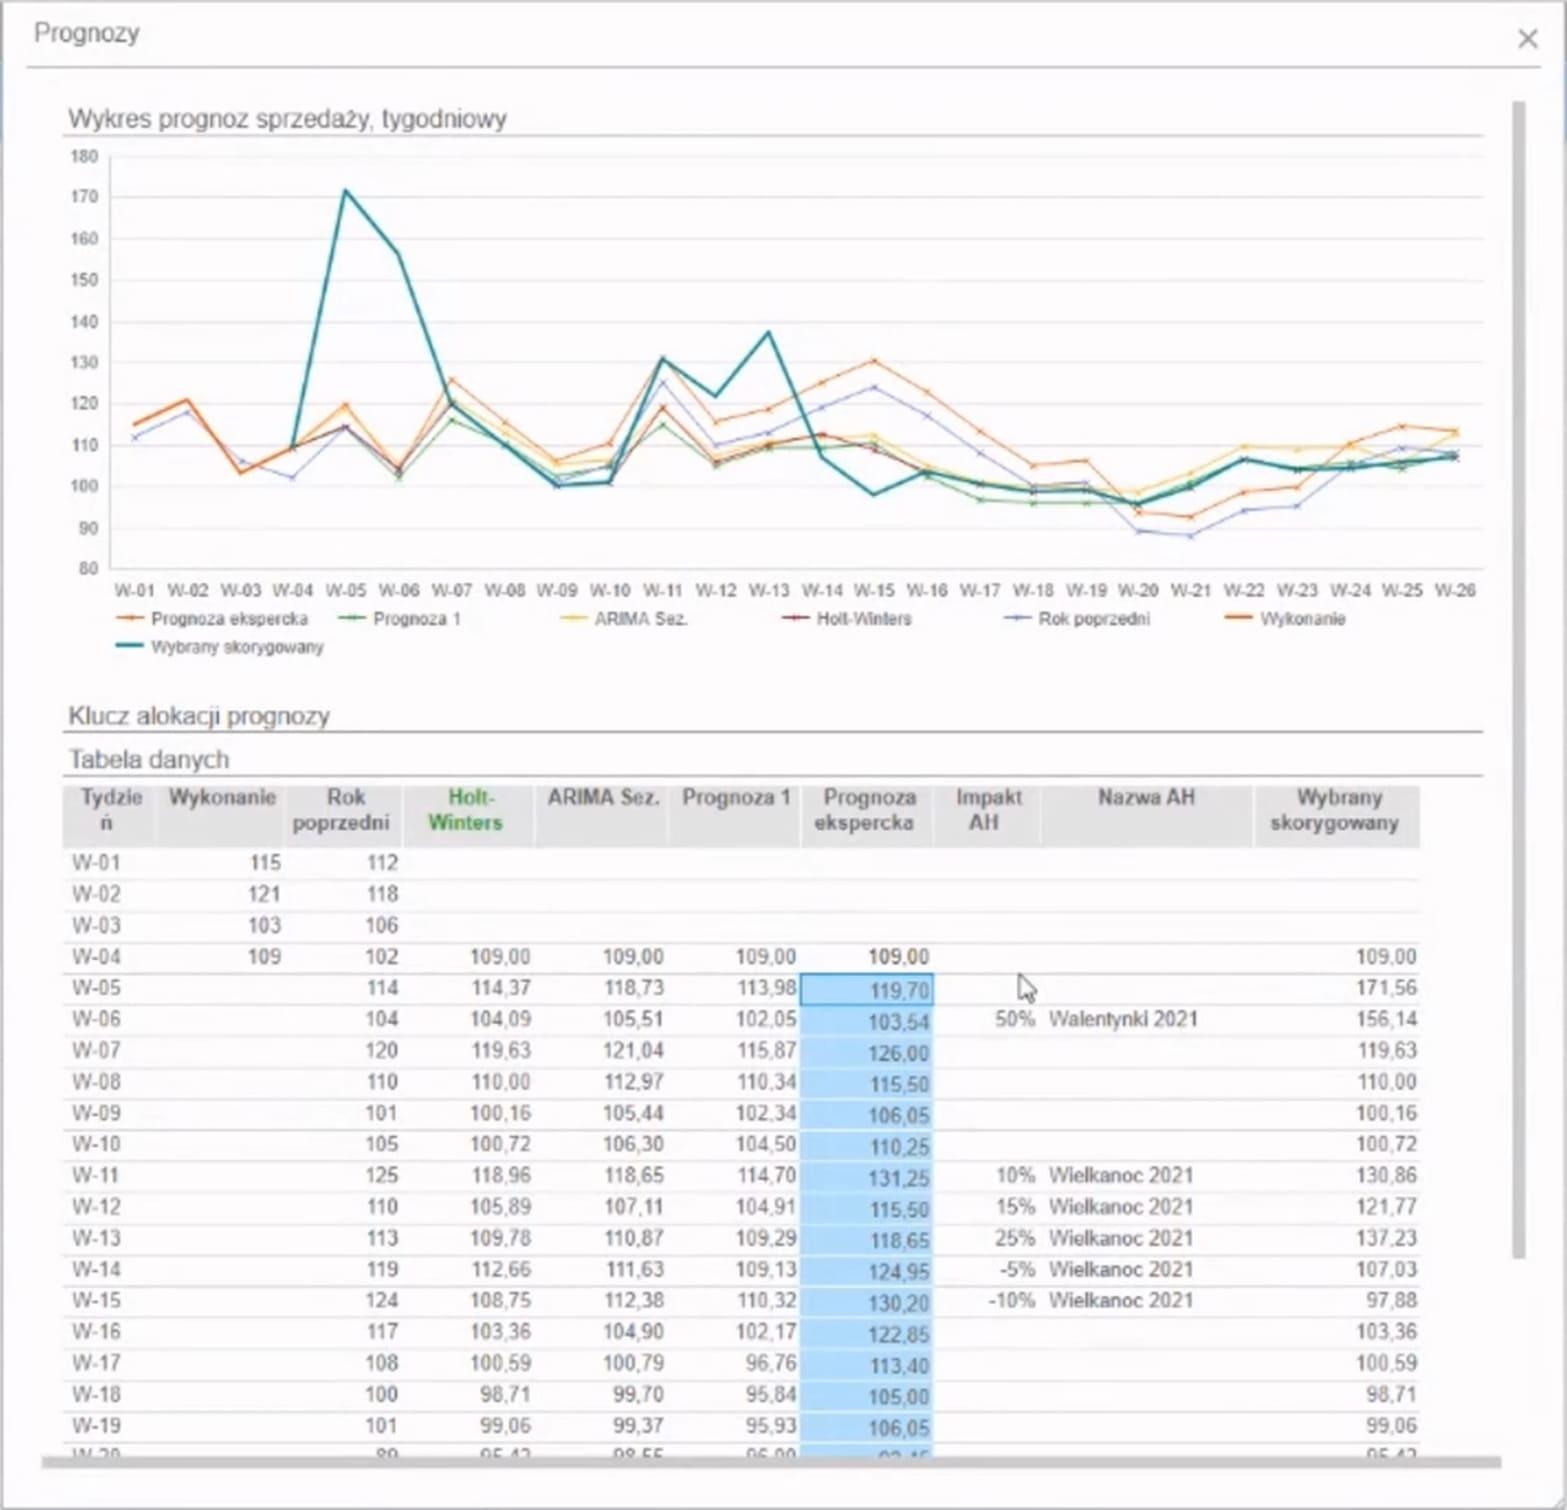Click Impact AH 50% cell for W-06
Viewport: 1567px width, 1510px height.
click(1013, 1020)
